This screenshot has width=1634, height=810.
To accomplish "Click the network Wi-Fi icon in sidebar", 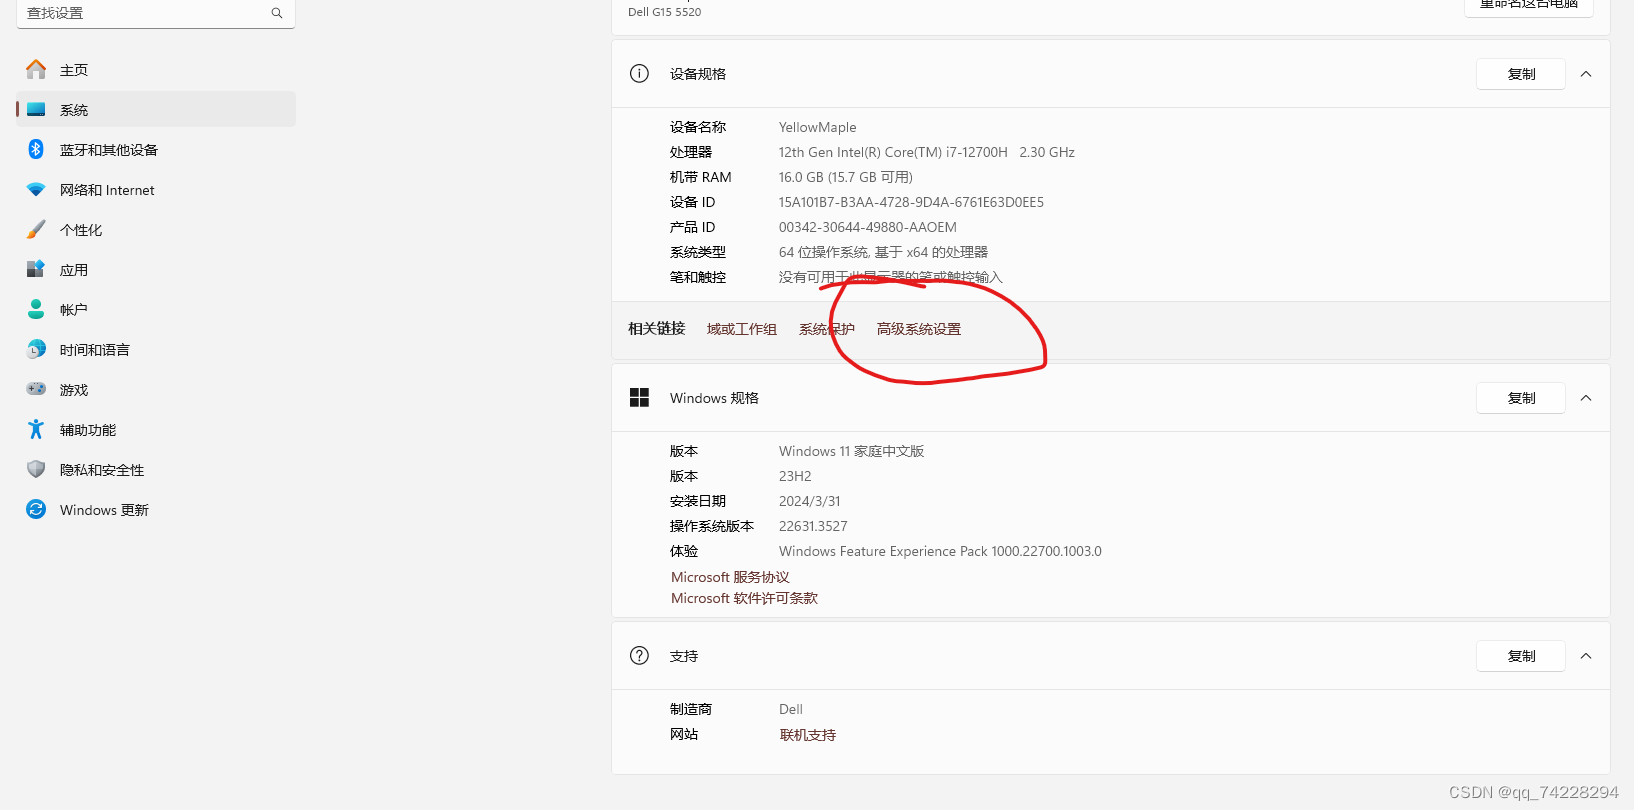I will coord(36,189).
